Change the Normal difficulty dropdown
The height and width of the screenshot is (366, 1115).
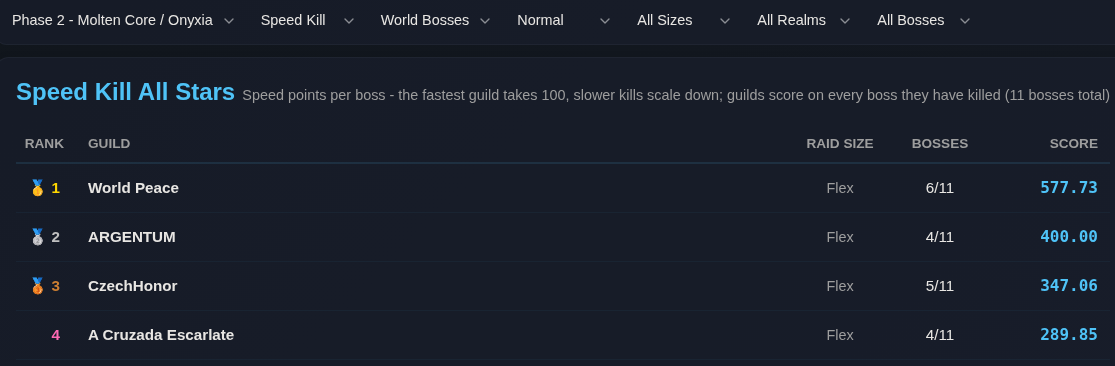563,21
